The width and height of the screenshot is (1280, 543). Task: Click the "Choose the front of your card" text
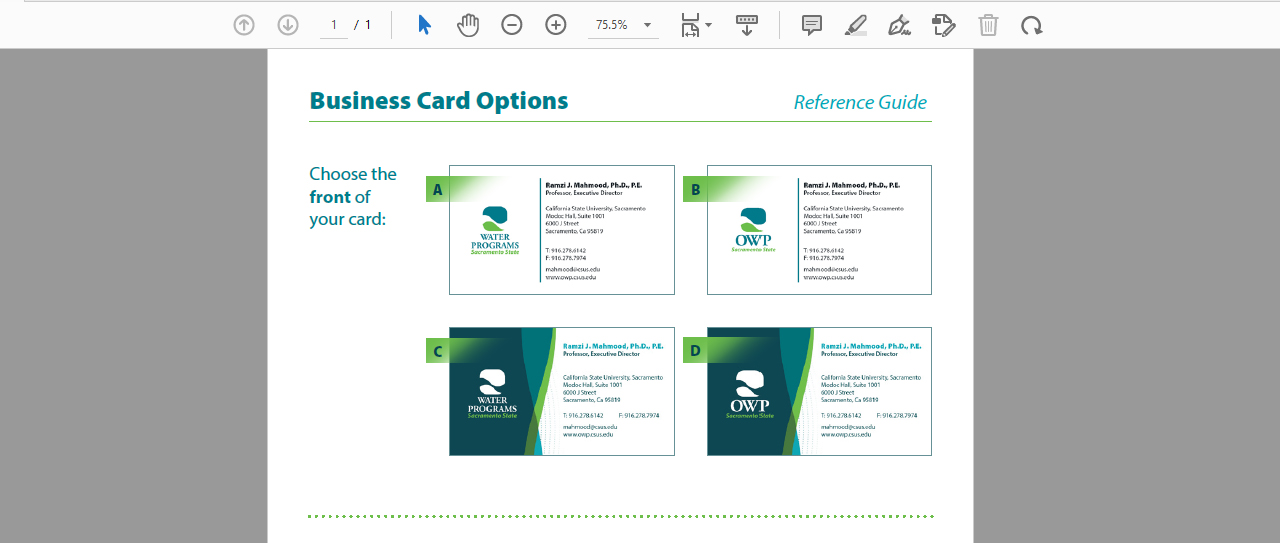click(x=353, y=196)
